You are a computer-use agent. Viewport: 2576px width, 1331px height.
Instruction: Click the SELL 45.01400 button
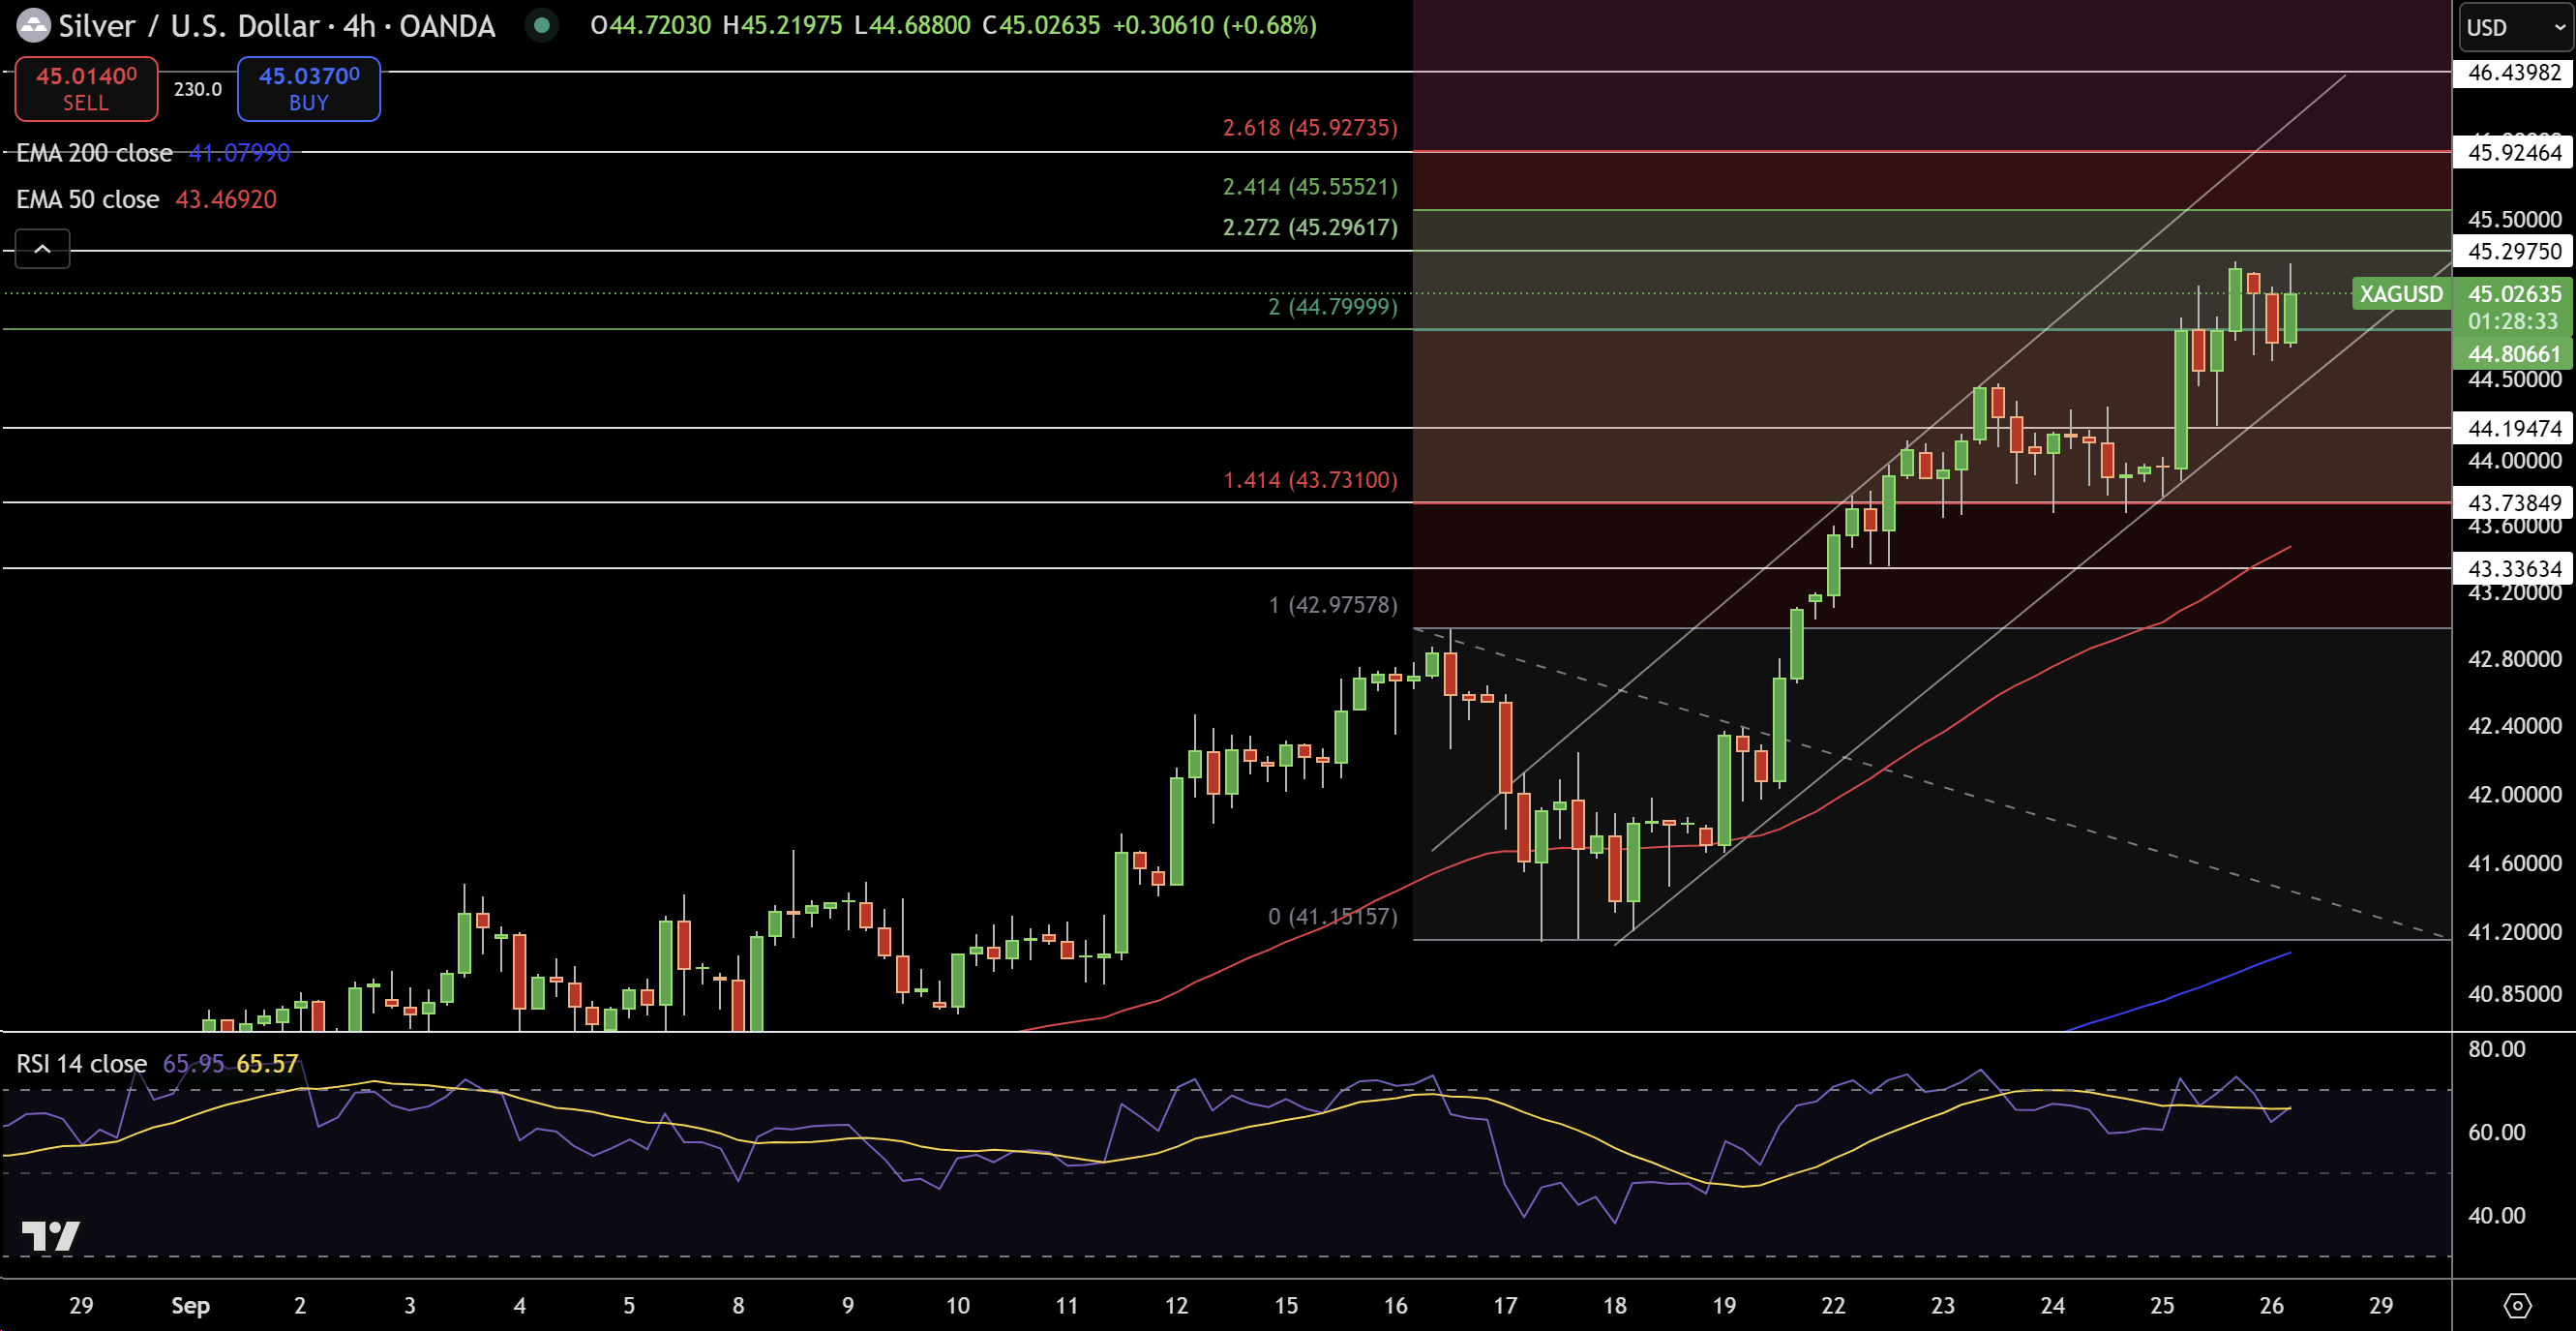pos(86,89)
